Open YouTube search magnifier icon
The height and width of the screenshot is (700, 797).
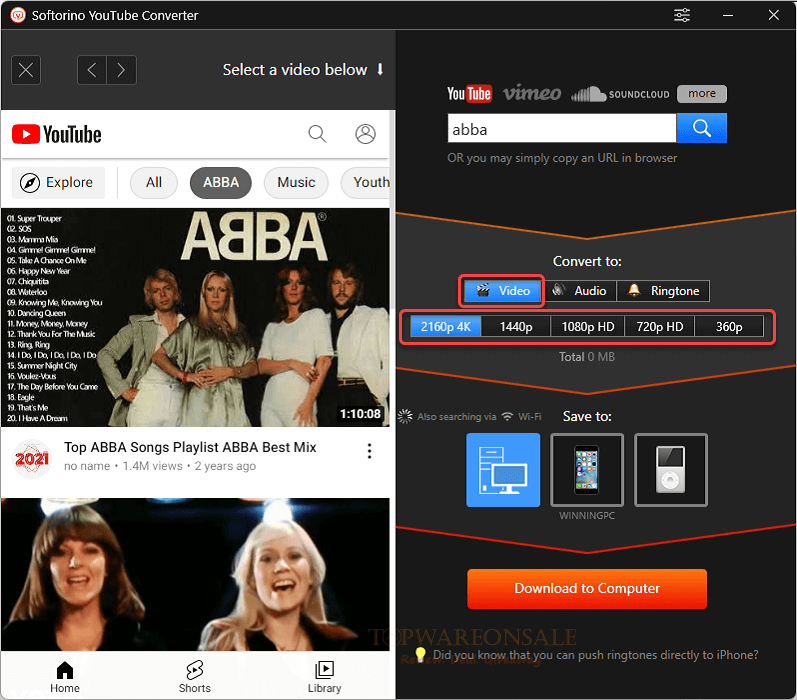click(317, 134)
